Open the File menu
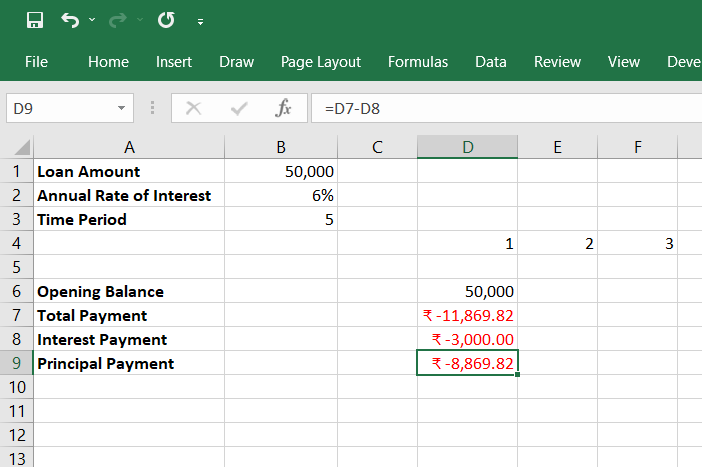The height and width of the screenshot is (467, 702). (x=36, y=62)
